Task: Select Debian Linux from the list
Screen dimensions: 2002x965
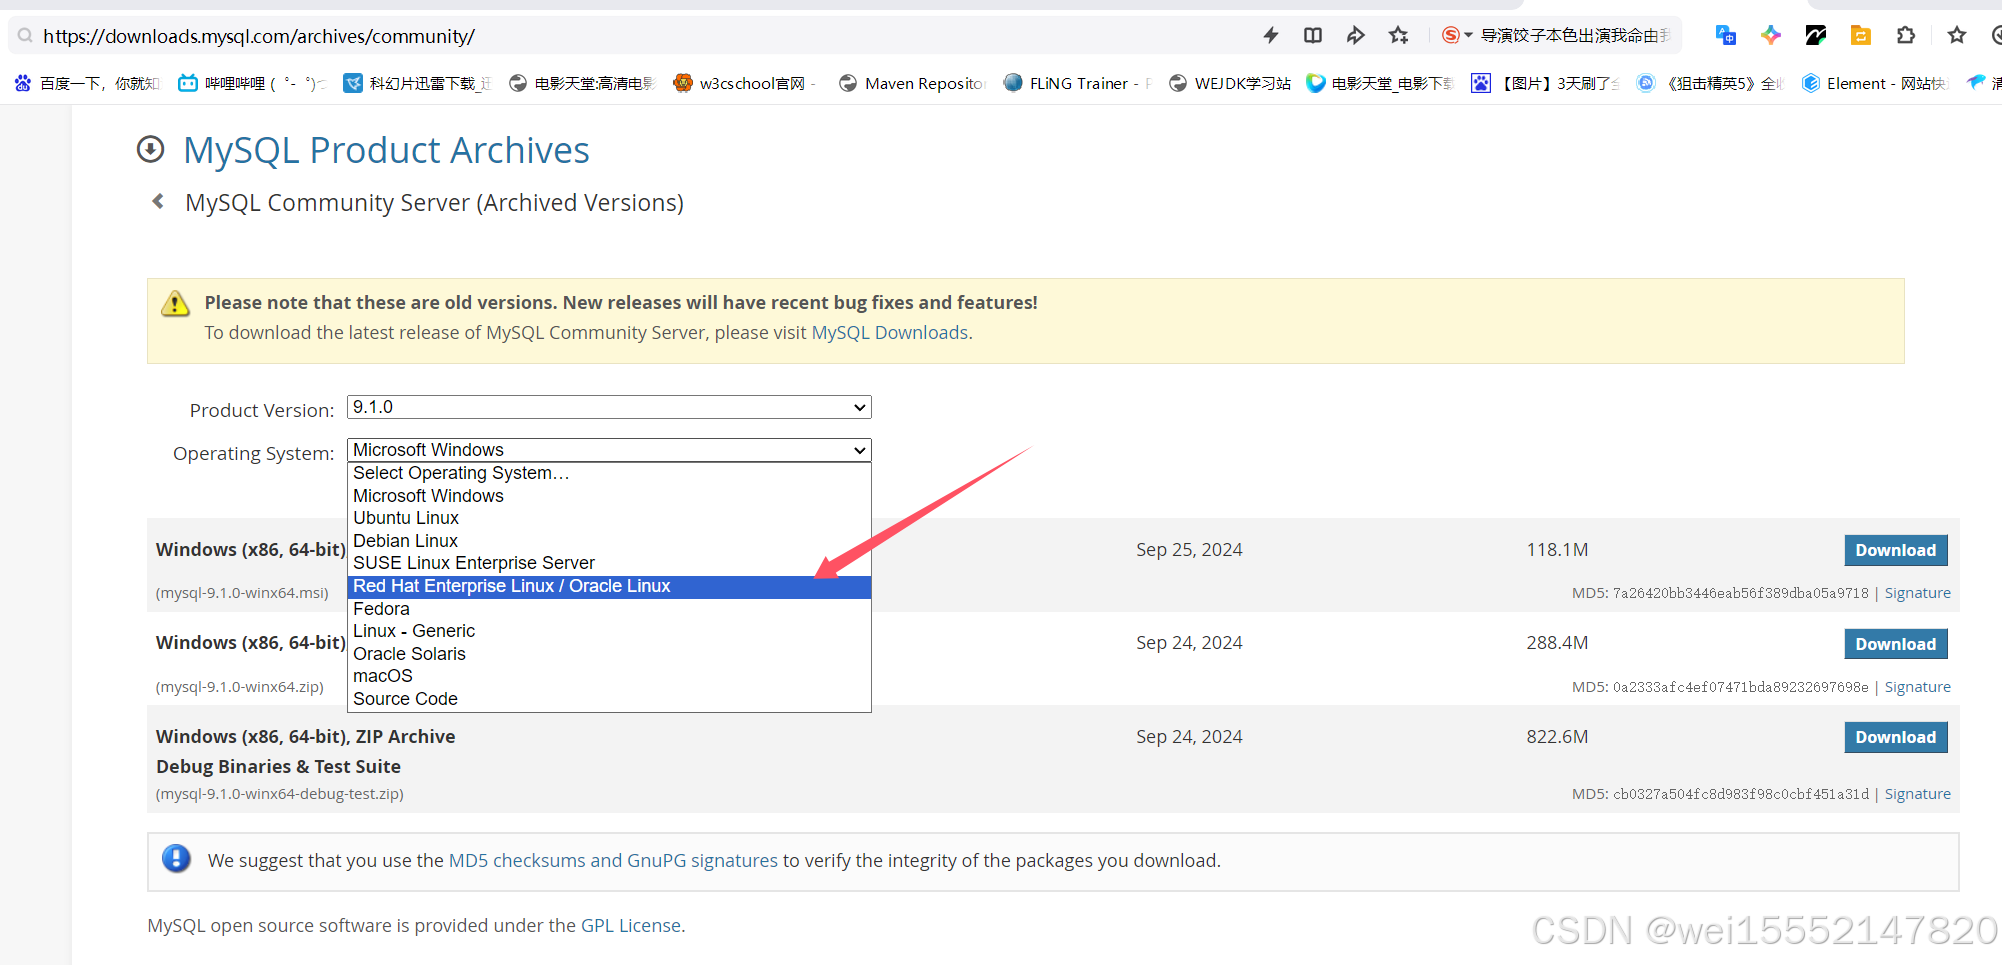Action: 609,541
